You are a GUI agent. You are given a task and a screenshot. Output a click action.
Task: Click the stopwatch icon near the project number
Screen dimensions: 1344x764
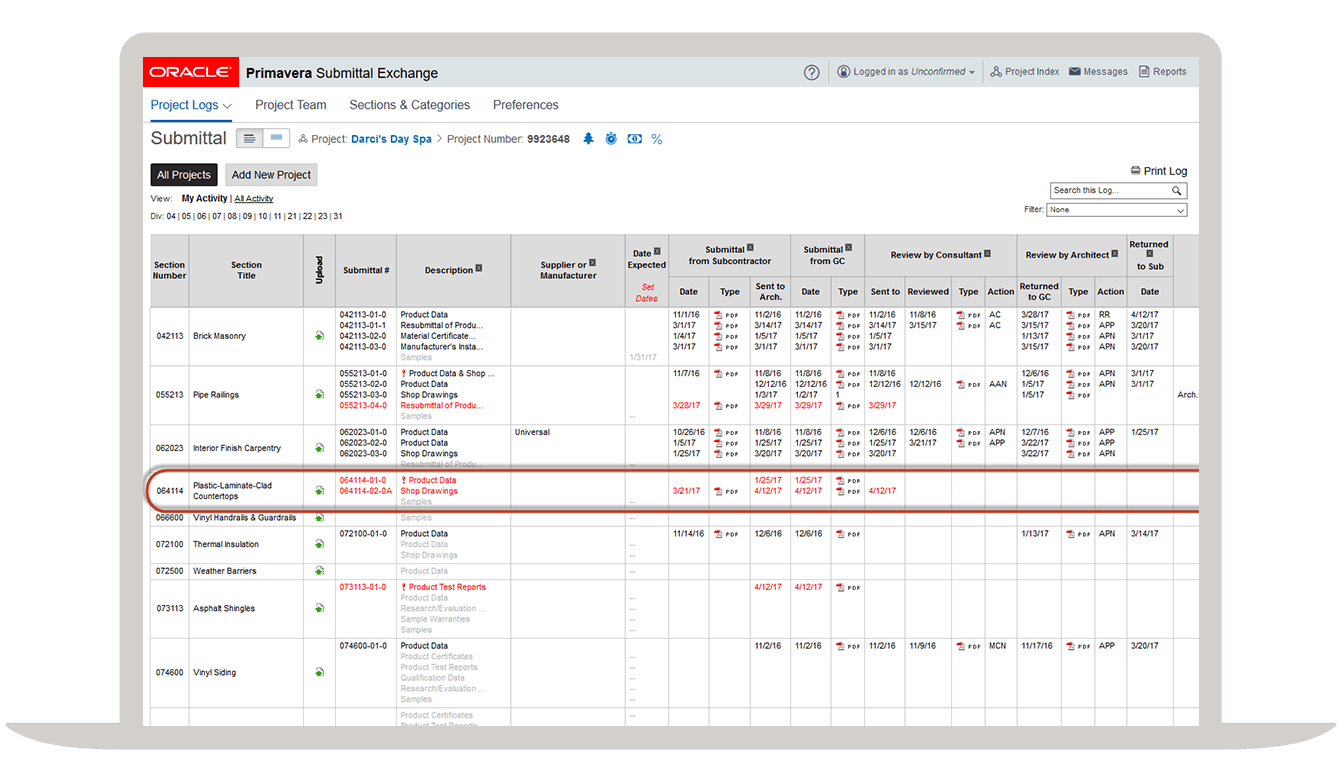[611, 139]
